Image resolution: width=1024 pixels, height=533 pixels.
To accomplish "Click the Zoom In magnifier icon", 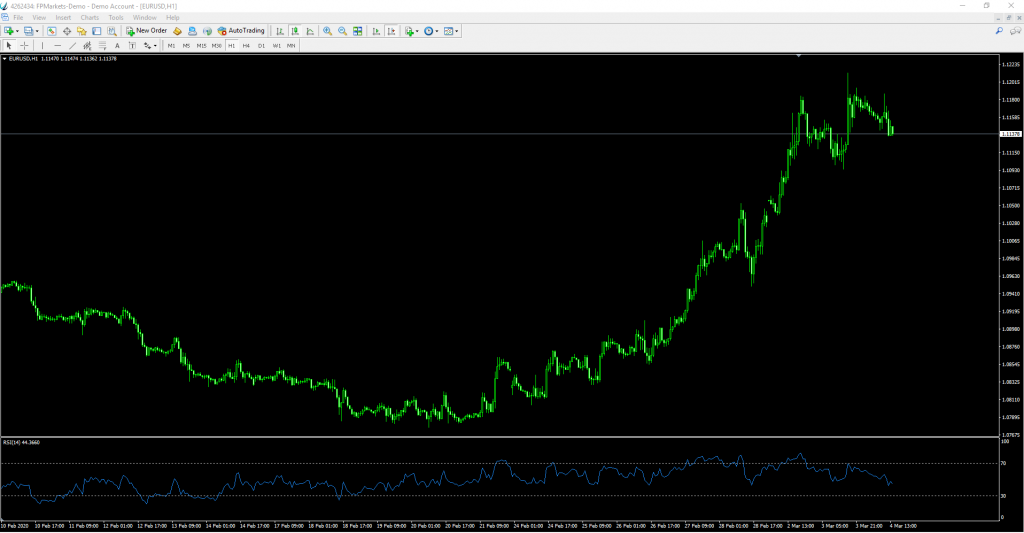I will coord(327,31).
